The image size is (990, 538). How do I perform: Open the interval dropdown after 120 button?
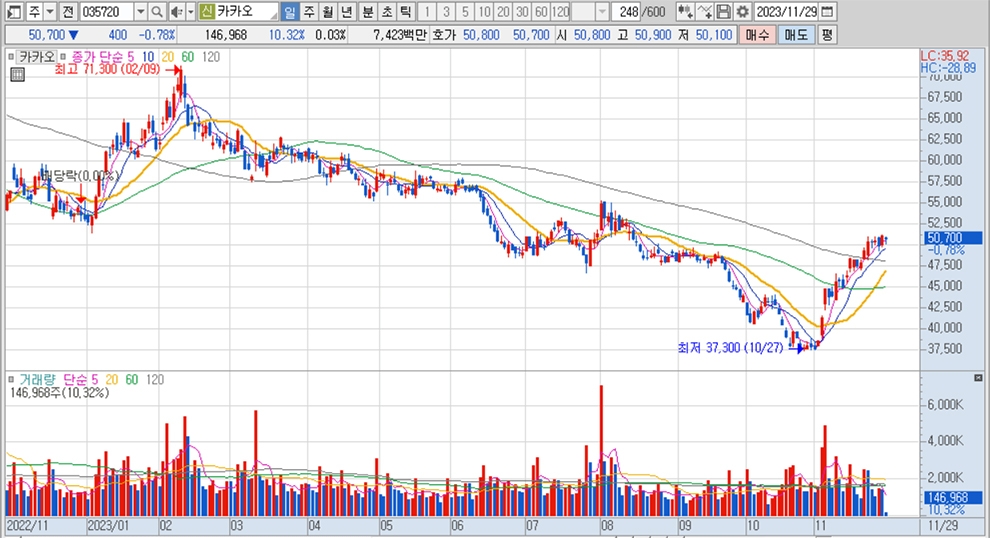(602, 11)
